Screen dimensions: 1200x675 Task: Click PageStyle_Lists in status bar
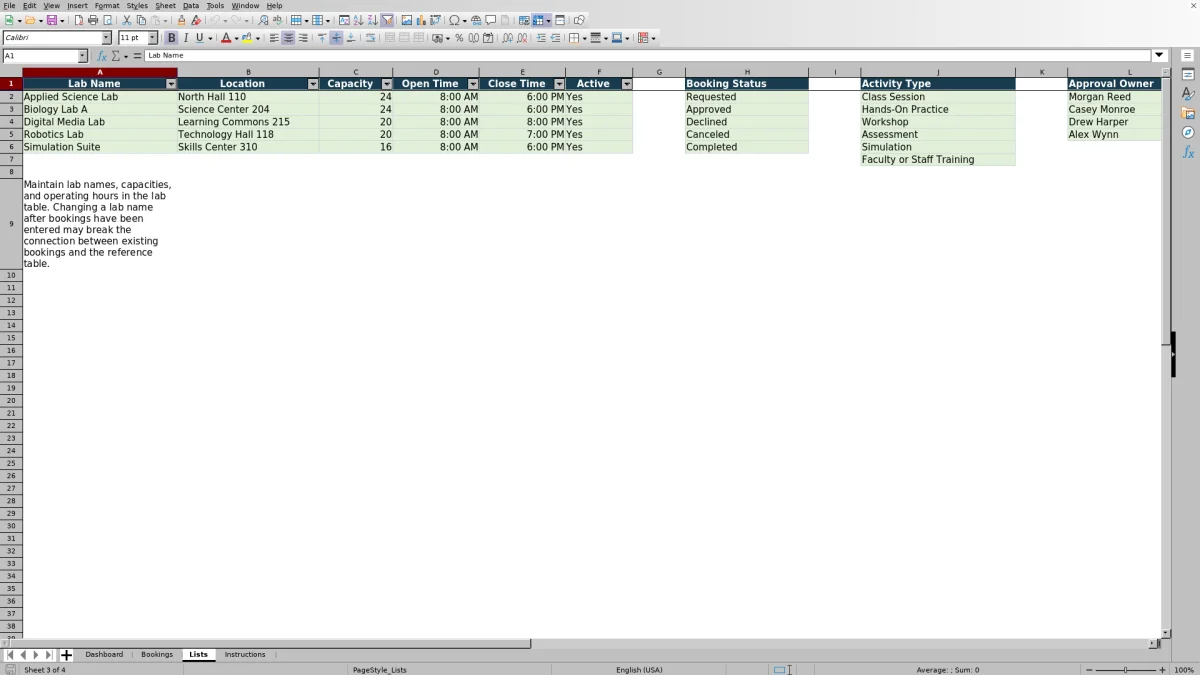point(380,670)
